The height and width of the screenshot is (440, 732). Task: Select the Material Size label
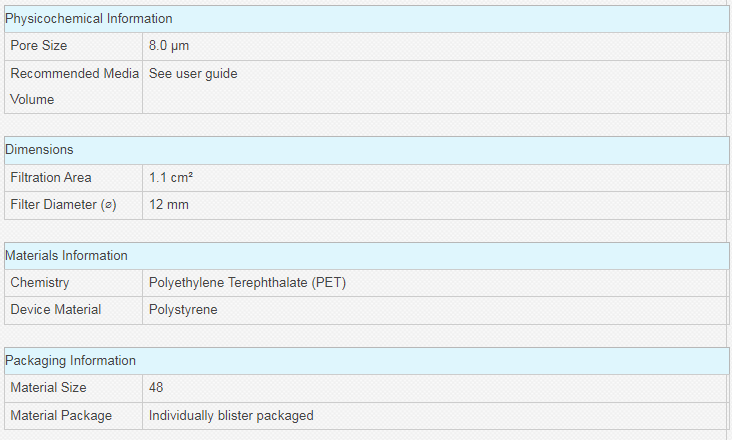[49, 388]
